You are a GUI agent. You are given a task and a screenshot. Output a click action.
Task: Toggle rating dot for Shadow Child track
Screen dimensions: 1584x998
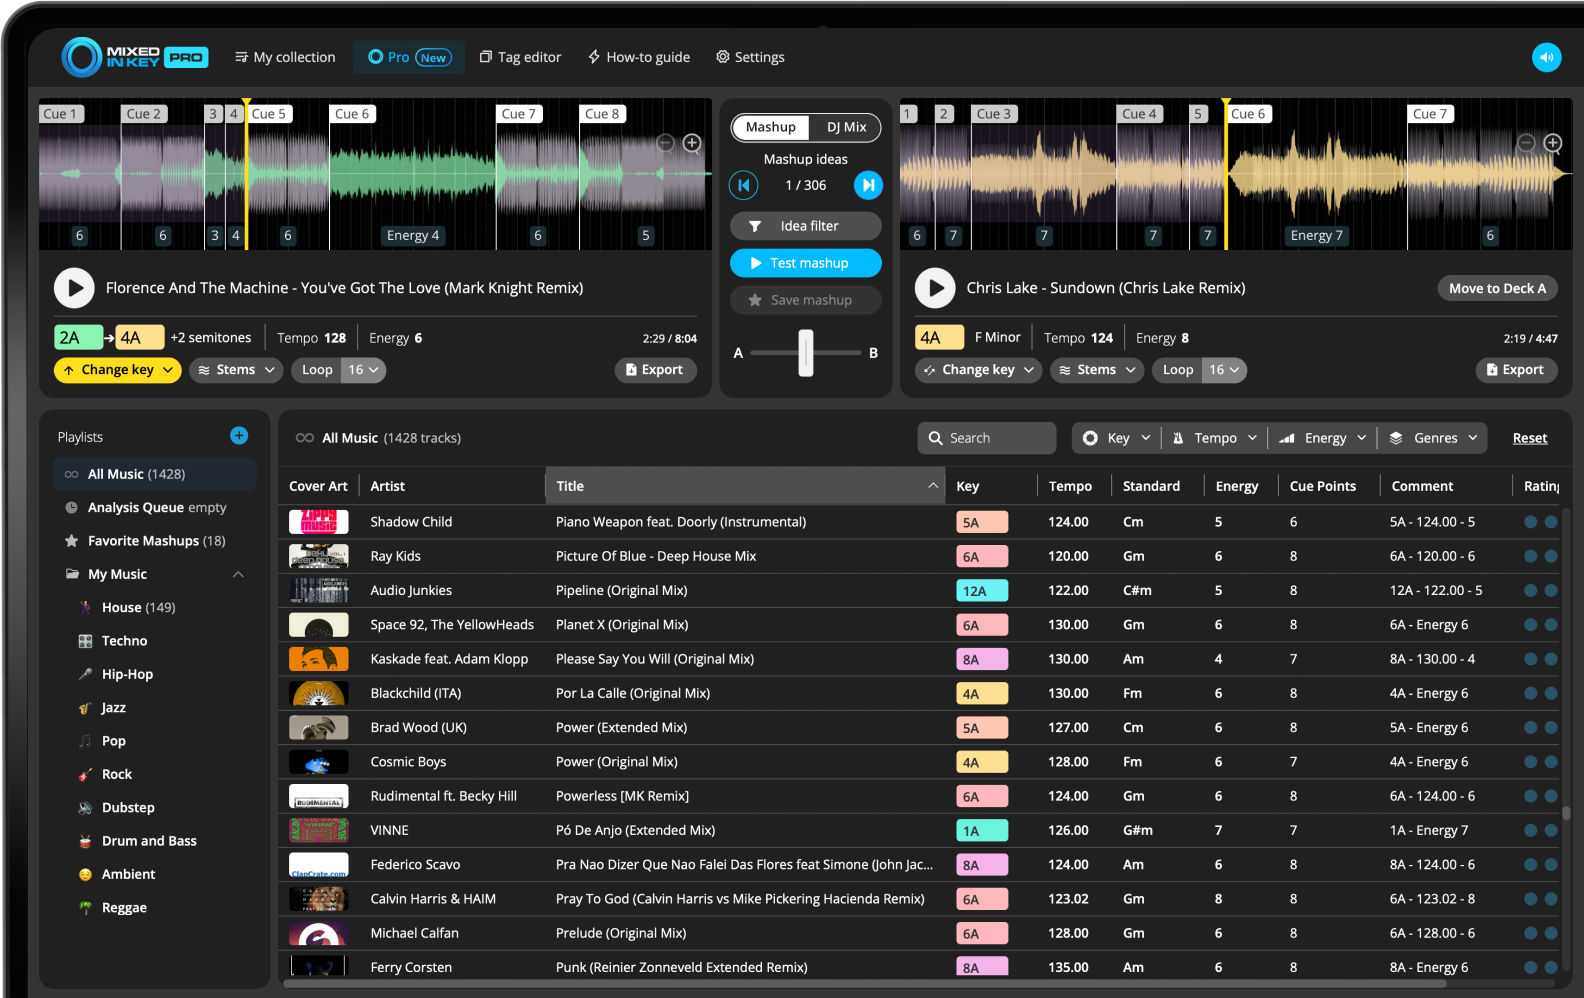tap(1530, 522)
